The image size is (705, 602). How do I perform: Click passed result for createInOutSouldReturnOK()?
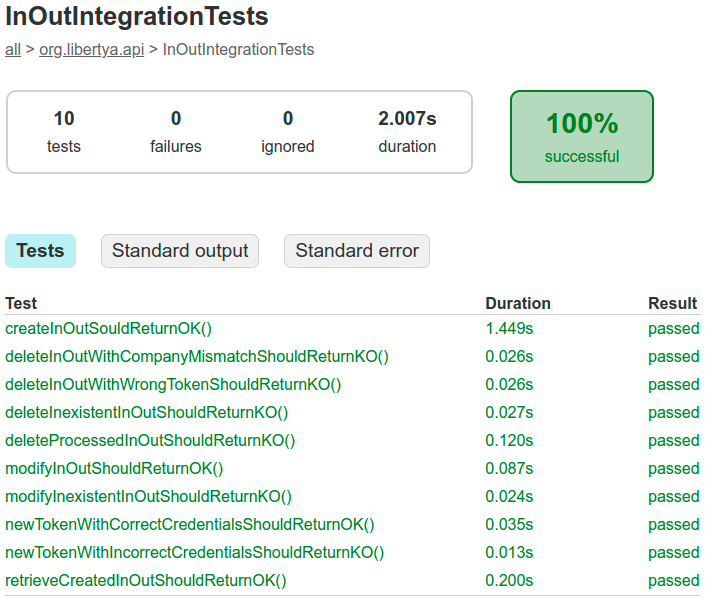tap(674, 329)
